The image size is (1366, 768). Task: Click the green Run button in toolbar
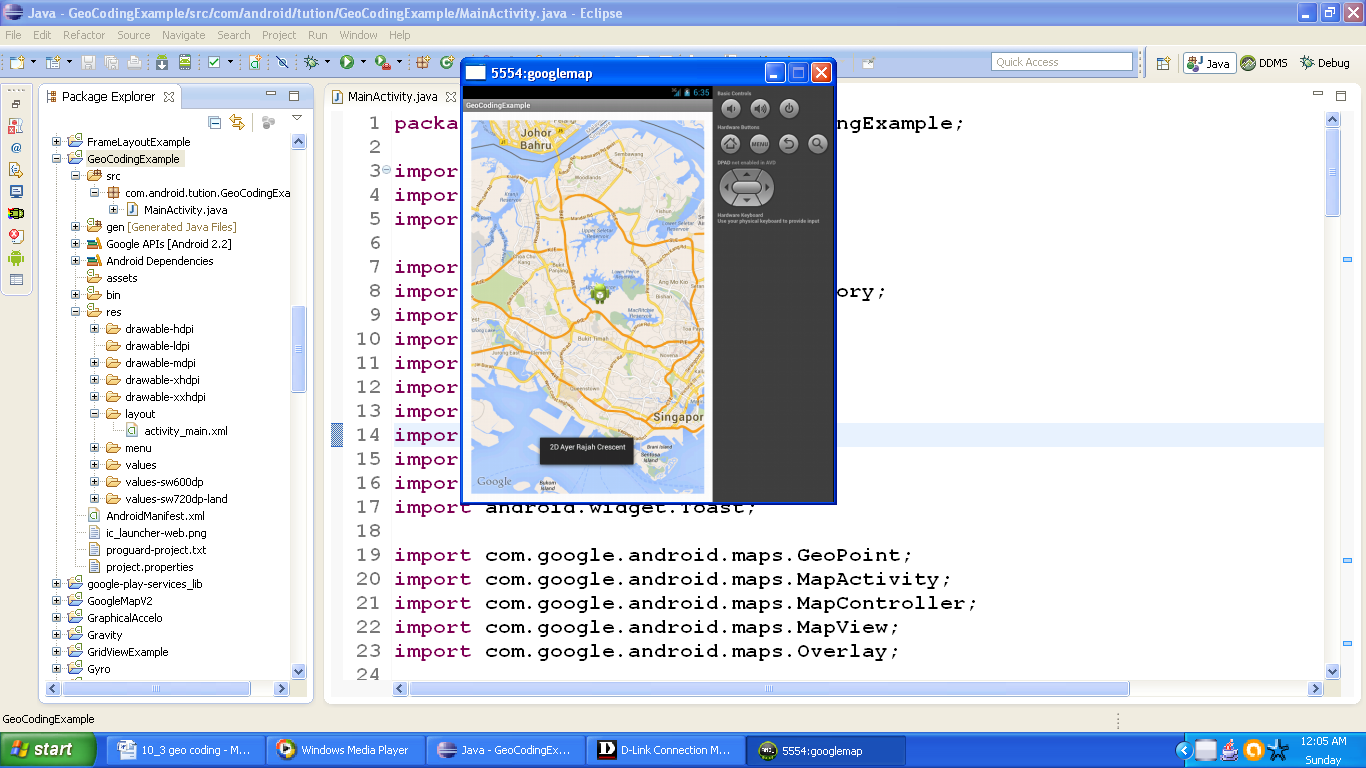tap(346, 62)
